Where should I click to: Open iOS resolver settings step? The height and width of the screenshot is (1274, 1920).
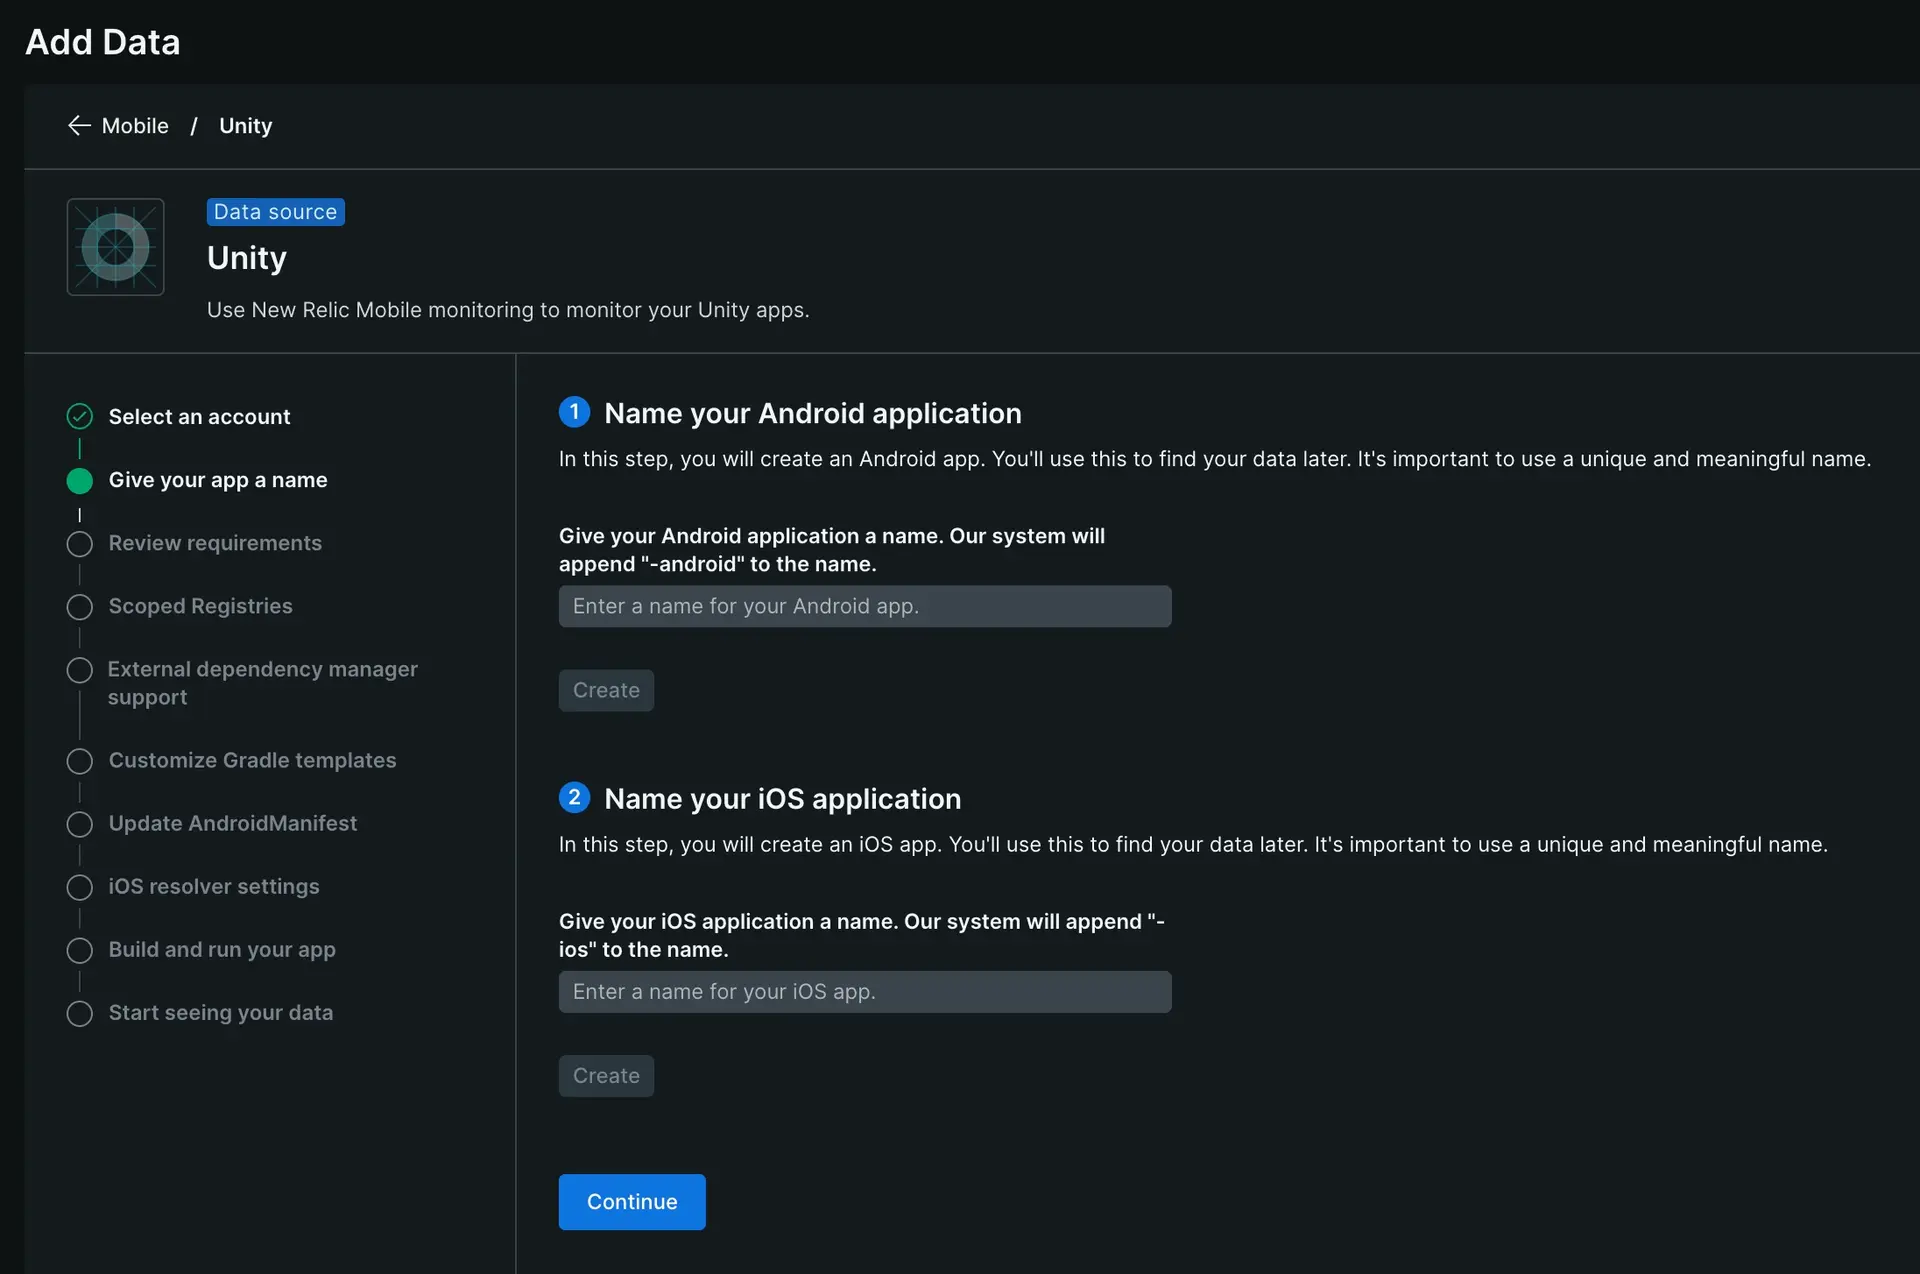pyautogui.click(x=214, y=886)
